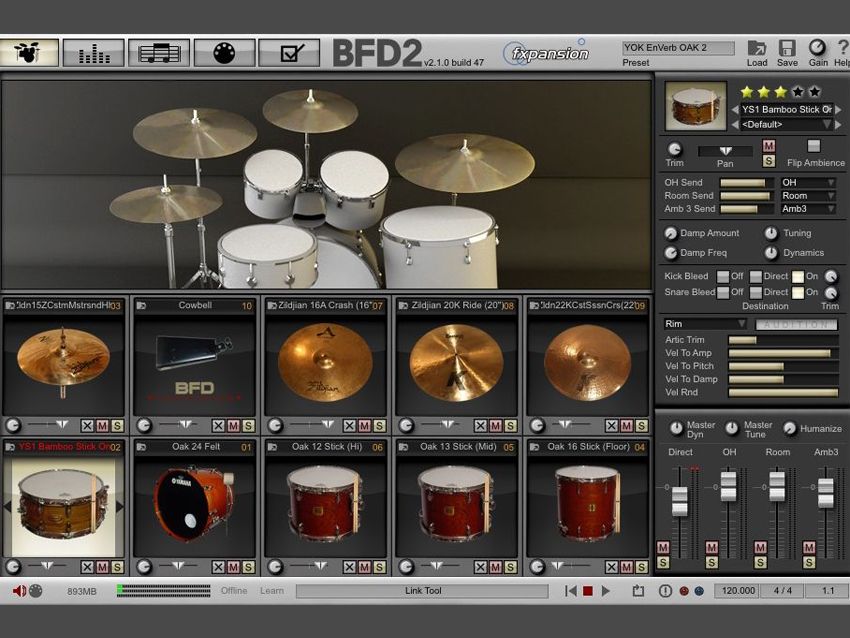The width and height of the screenshot is (850, 638).
Task: Click the play transport button
Action: point(606,591)
